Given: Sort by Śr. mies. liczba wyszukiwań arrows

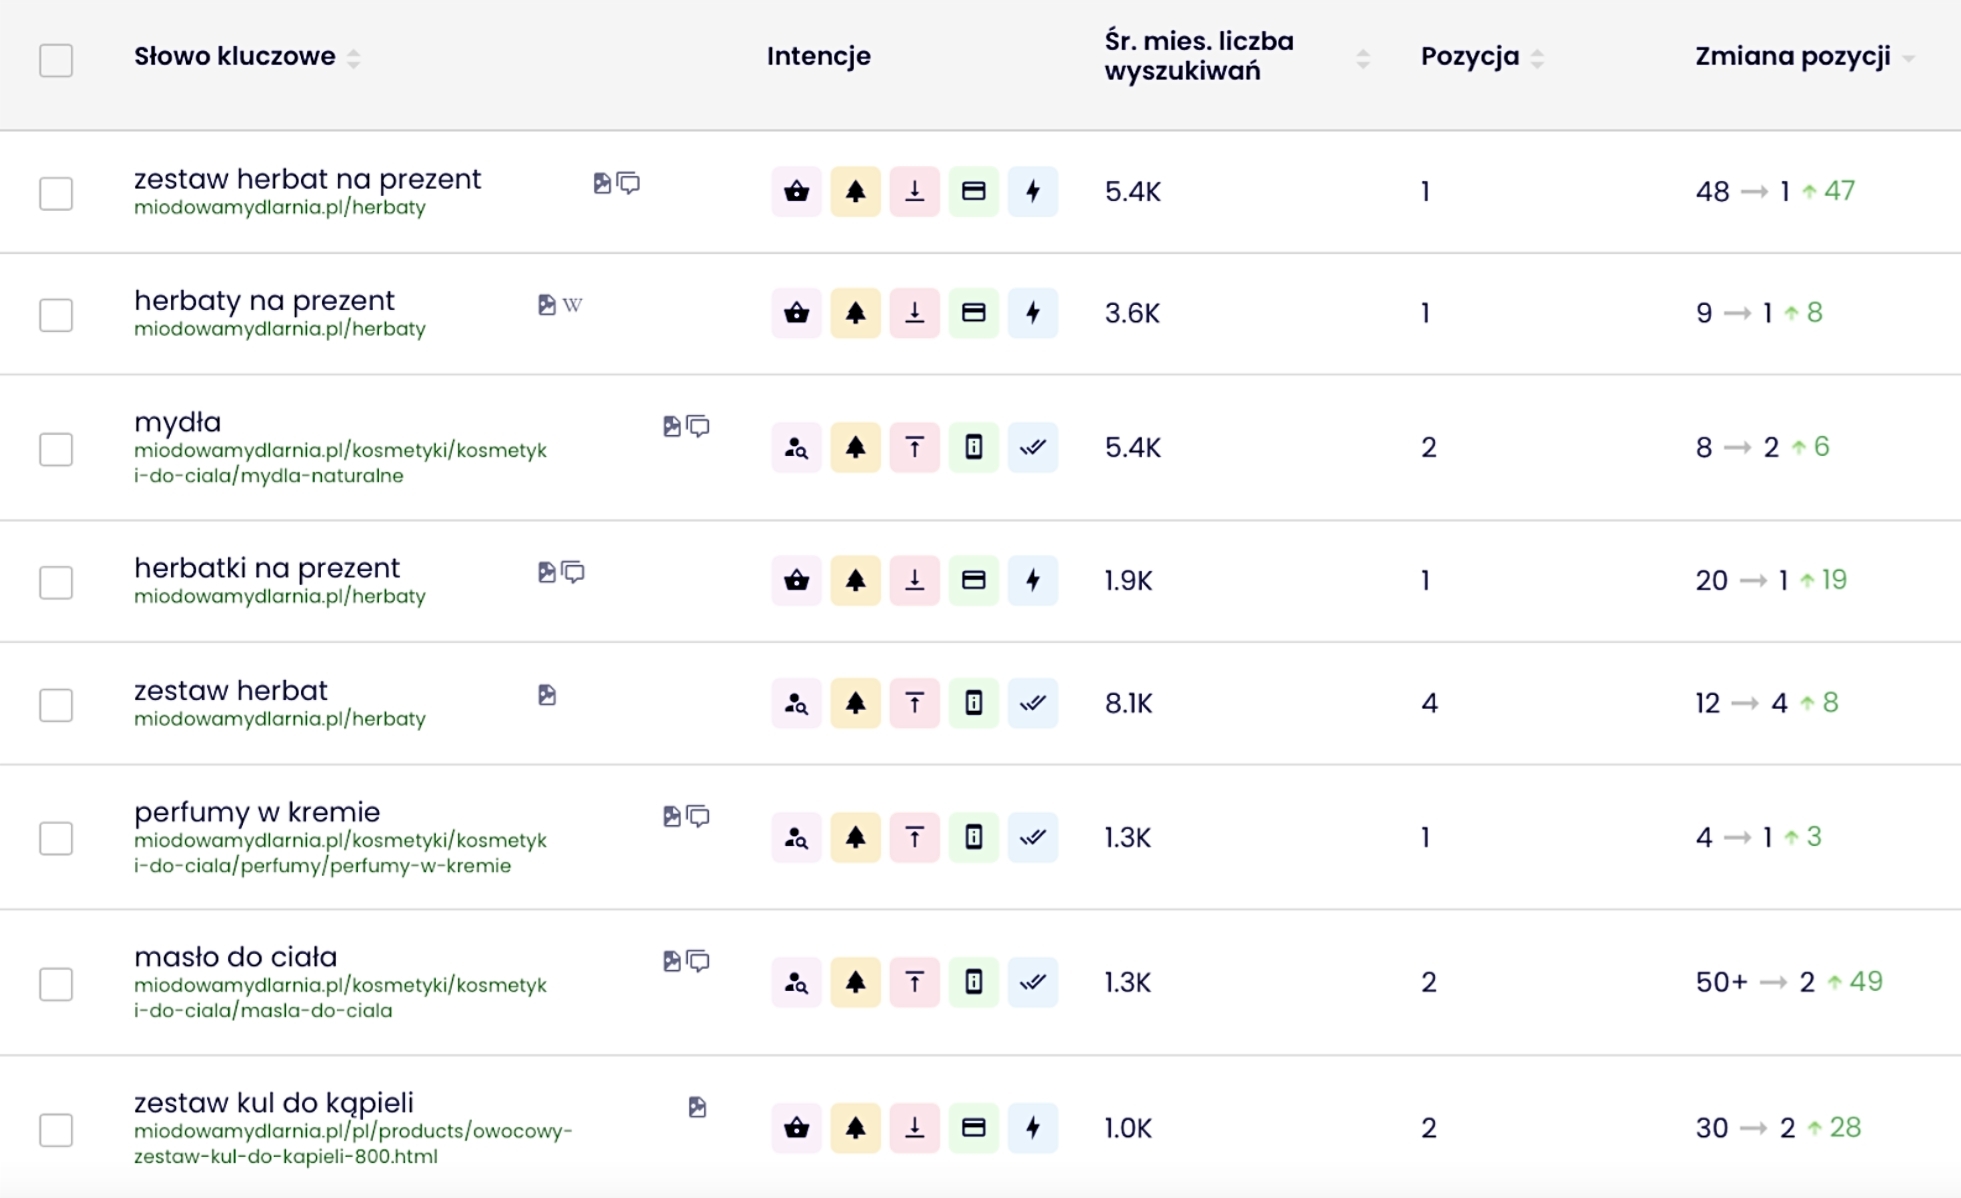Looking at the screenshot, I should (1362, 59).
